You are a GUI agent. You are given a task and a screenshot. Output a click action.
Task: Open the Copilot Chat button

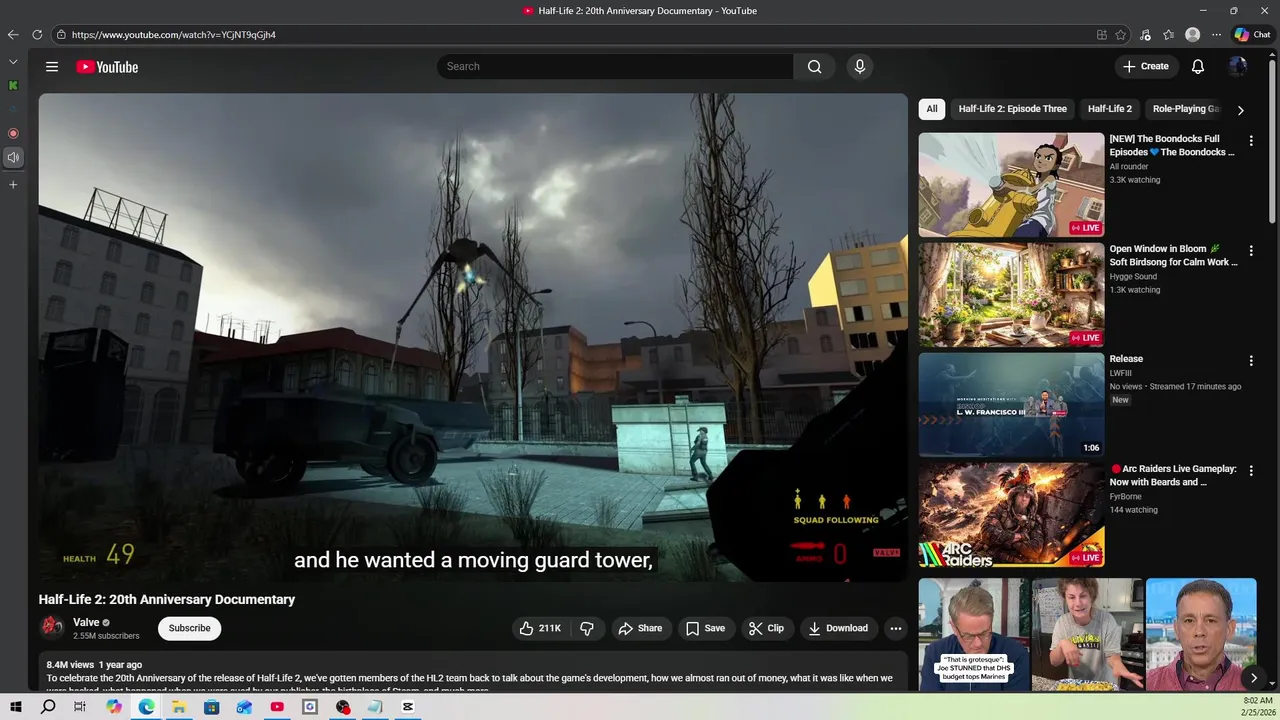(1252, 34)
